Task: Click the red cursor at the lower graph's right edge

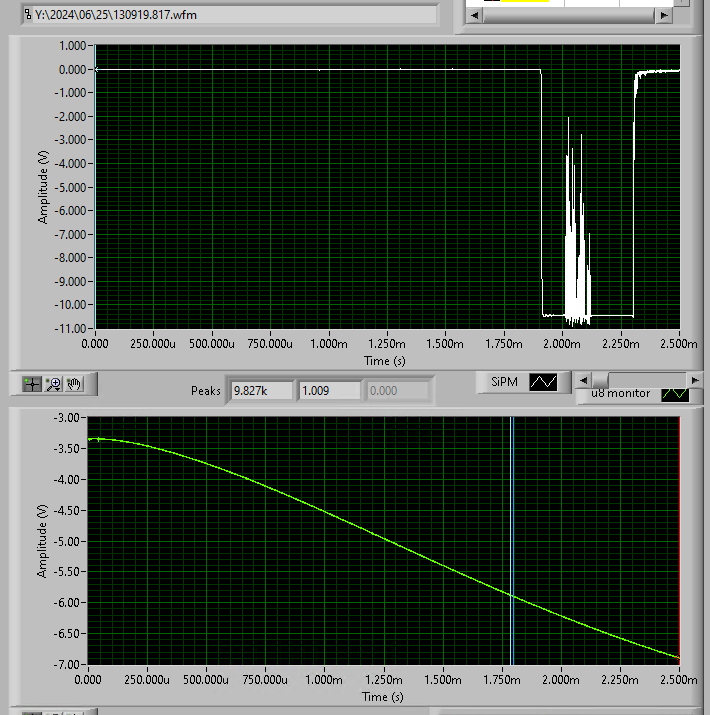Action: pyautogui.click(x=679, y=540)
